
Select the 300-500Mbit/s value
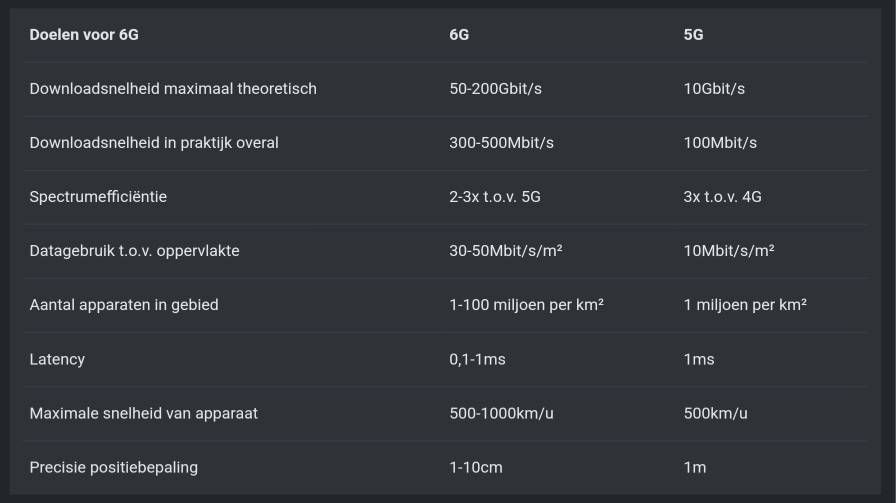pyautogui.click(x=501, y=143)
